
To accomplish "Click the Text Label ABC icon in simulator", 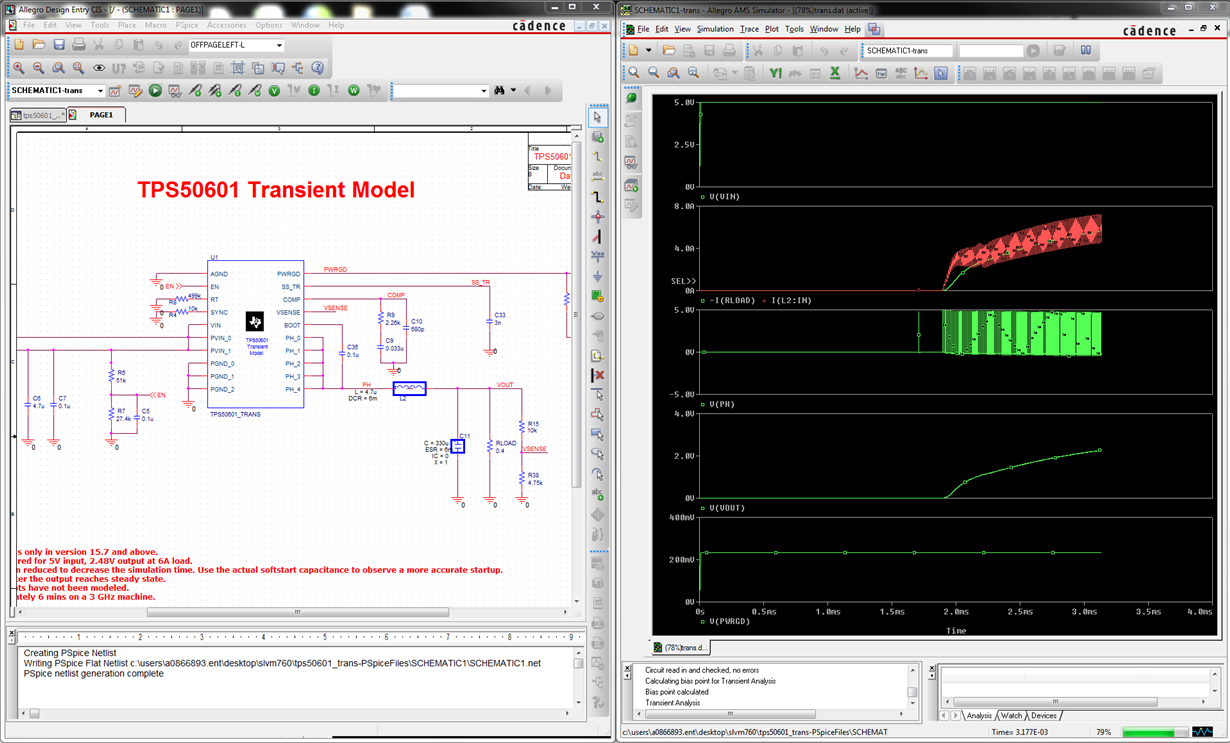I will point(901,73).
